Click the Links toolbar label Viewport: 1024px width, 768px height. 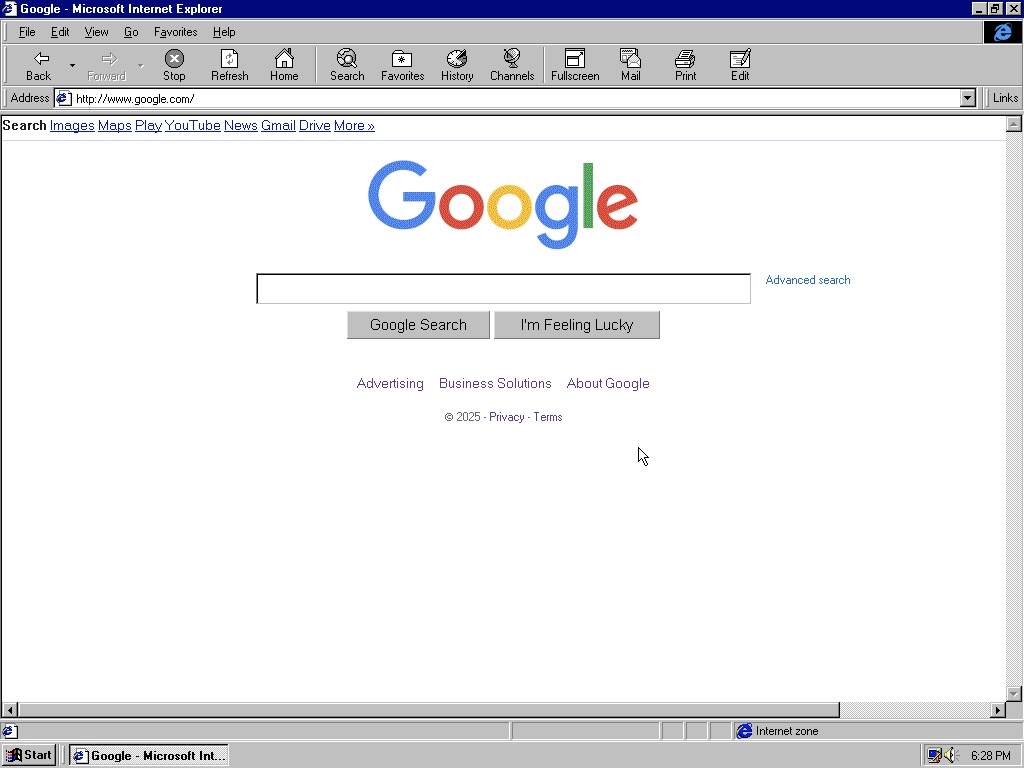coord(1005,98)
